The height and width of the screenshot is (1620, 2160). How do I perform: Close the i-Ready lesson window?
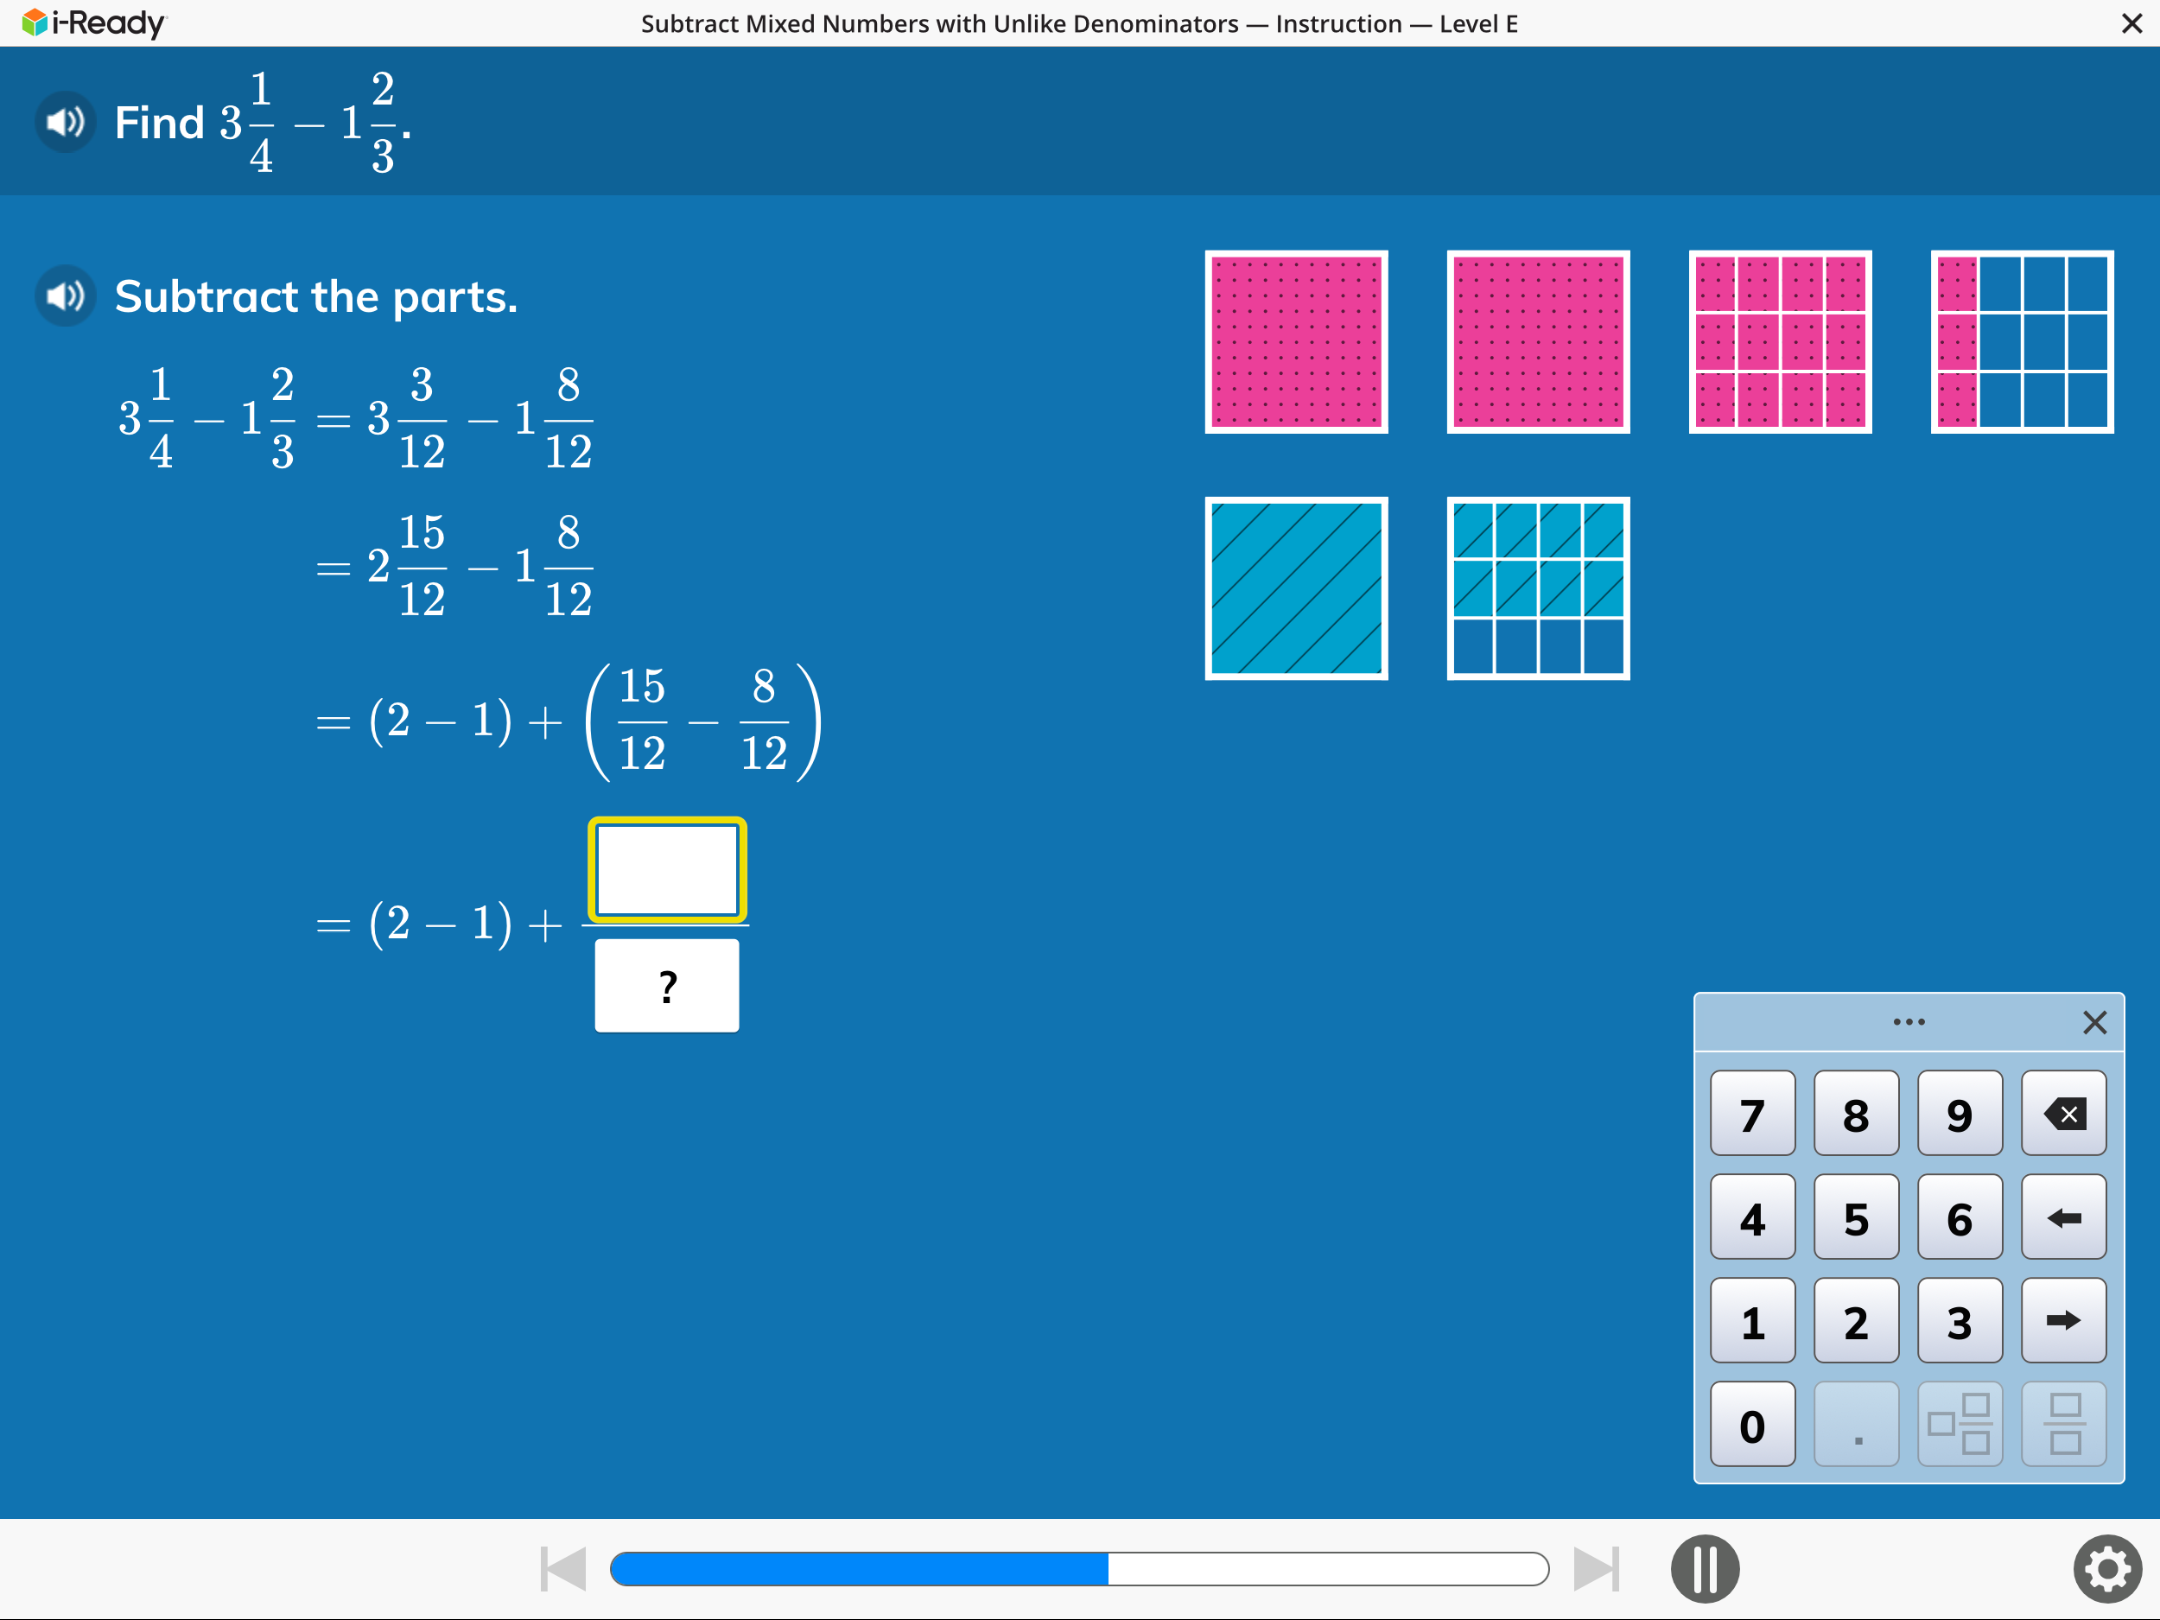point(2132,23)
